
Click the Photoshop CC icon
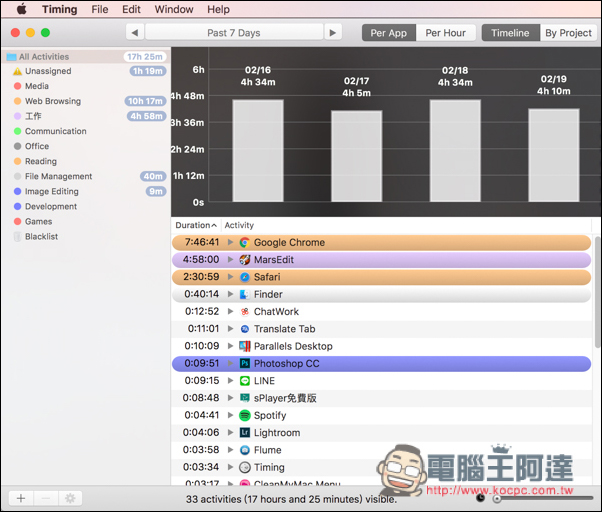tap(244, 364)
